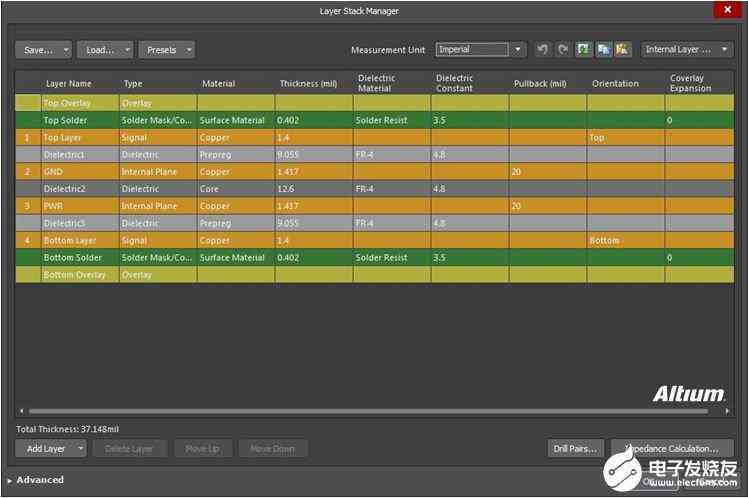Click the yellow paste icon in toolbar

622,50
